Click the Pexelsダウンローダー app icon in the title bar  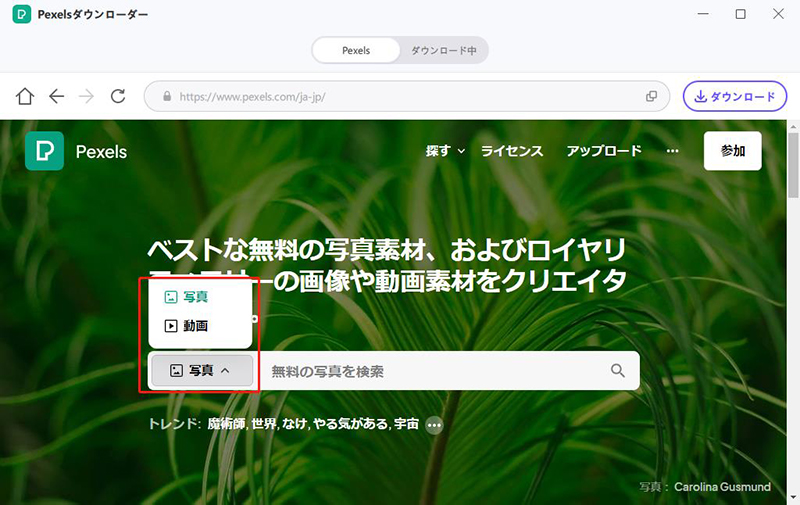point(21,14)
